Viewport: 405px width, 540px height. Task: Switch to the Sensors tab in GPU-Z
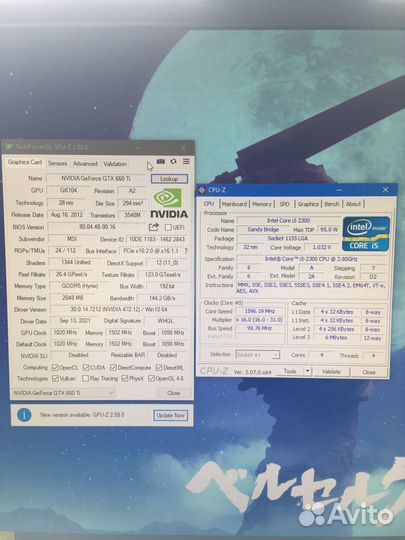(x=57, y=163)
